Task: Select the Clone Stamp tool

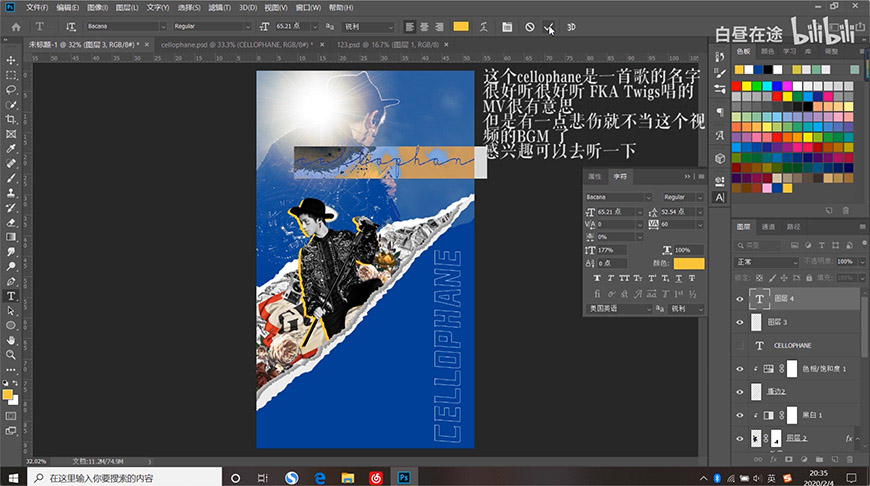Action: click(x=11, y=193)
